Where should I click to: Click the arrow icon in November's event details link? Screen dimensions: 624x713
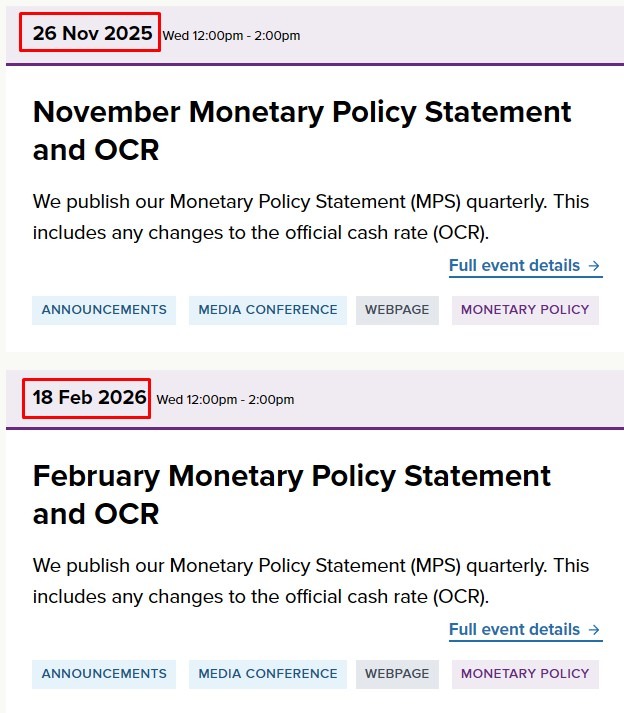click(594, 266)
